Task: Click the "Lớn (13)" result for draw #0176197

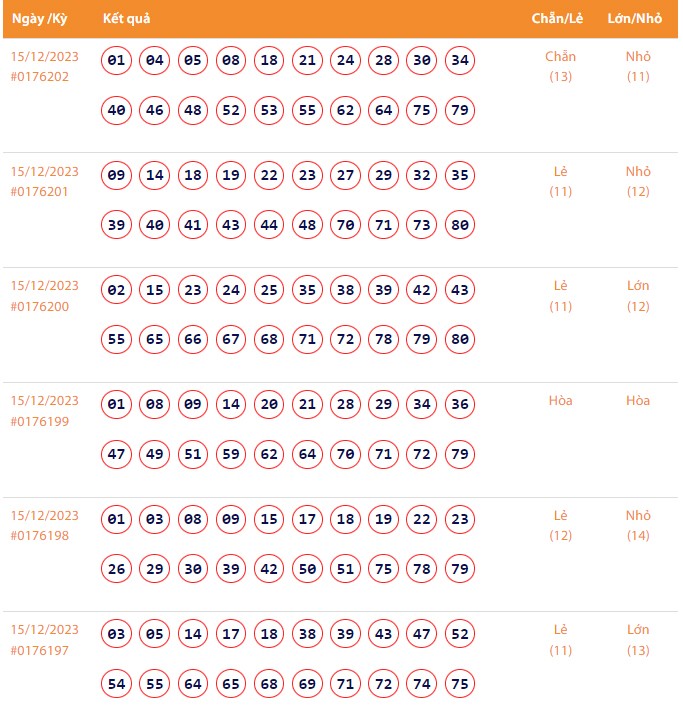Action: coord(637,640)
